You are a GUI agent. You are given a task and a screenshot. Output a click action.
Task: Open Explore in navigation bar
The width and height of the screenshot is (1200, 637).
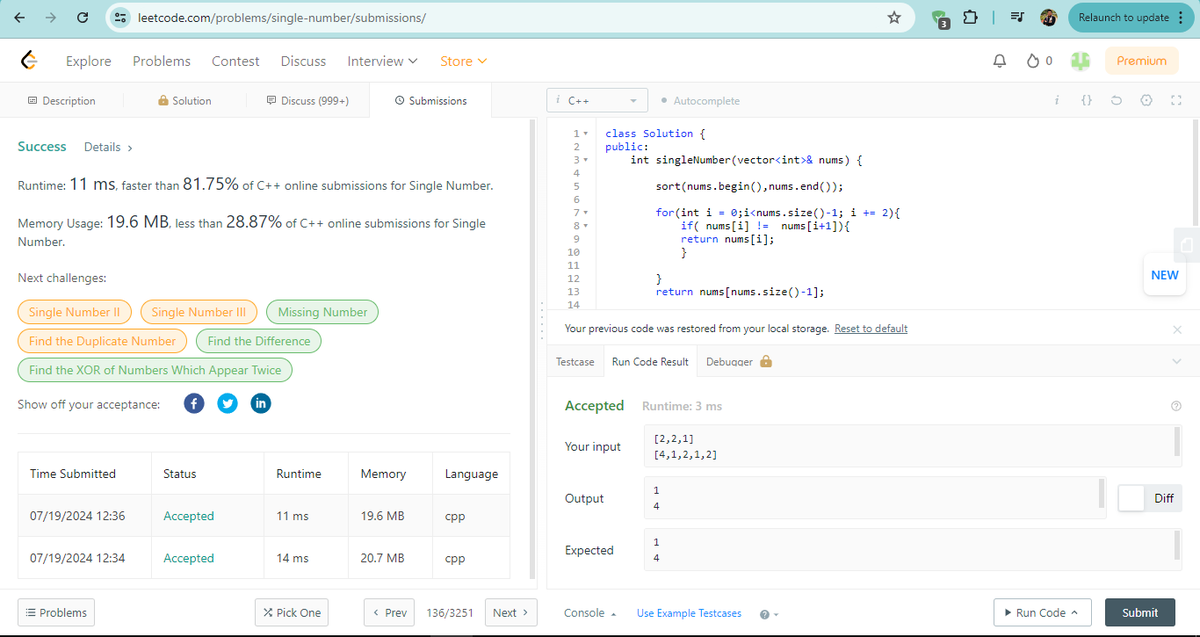pos(88,61)
